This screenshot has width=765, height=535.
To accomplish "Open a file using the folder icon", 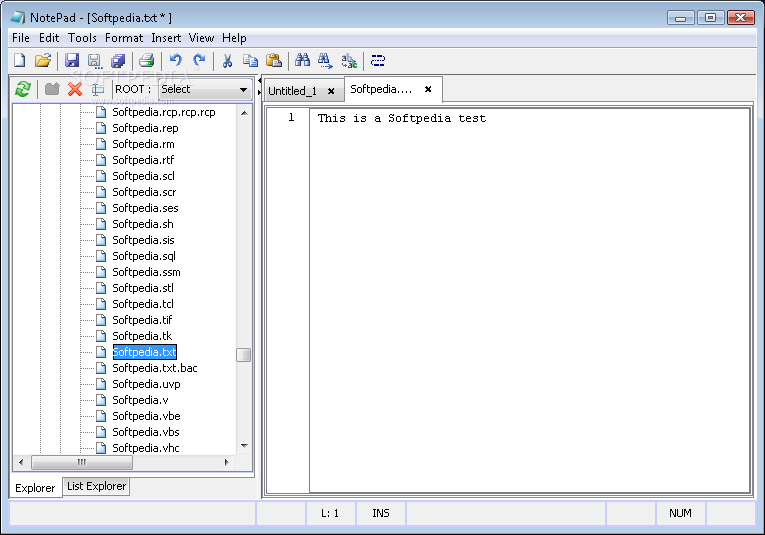I will click(x=43, y=60).
